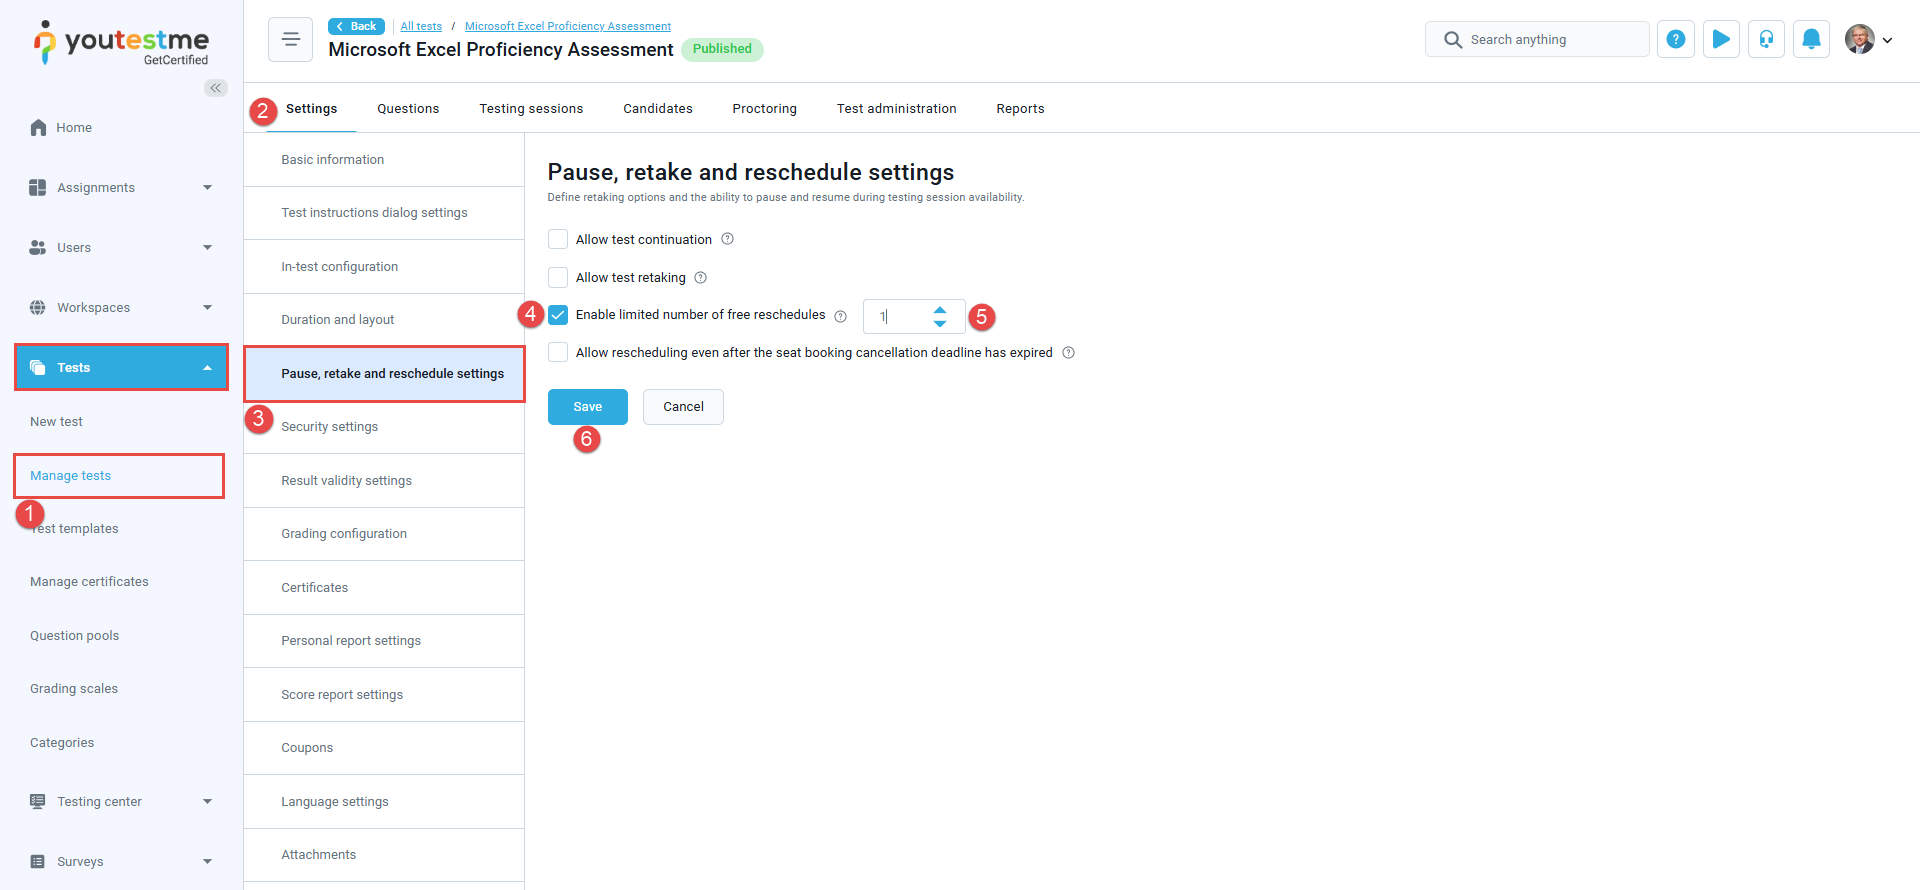Screen dimensions: 1920x890
Task: Open the Candidates tab
Action: click(658, 108)
